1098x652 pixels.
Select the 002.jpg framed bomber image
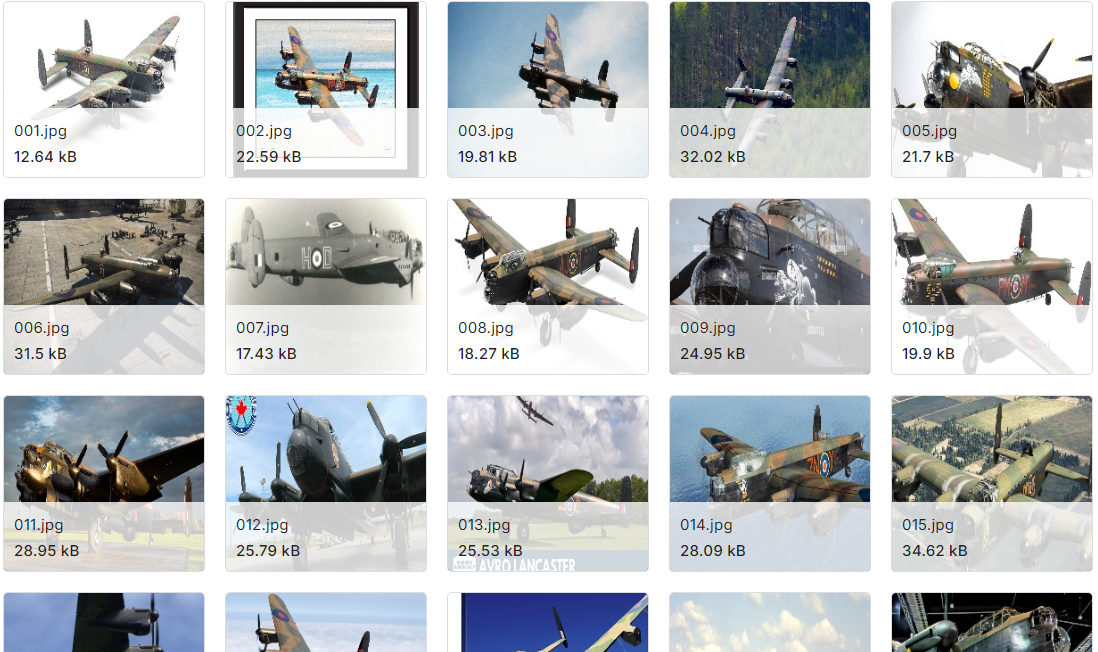326,90
